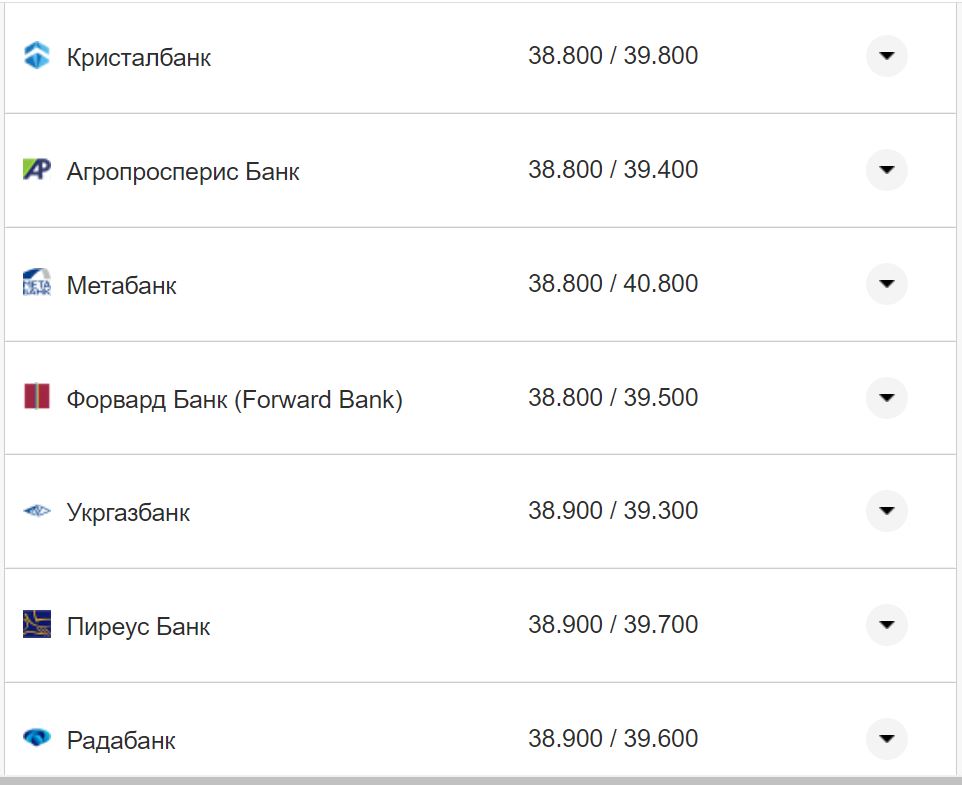Expand the Кристалбанк row details

coord(886,56)
